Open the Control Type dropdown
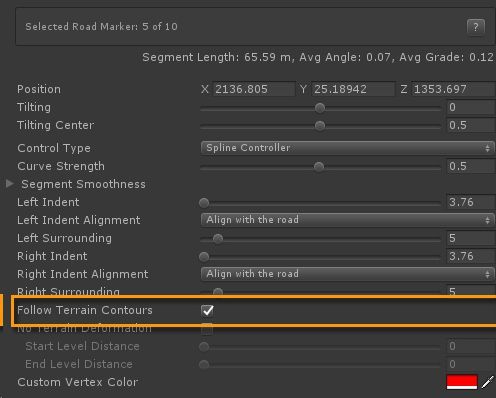496x398 pixels. (348, 148)
